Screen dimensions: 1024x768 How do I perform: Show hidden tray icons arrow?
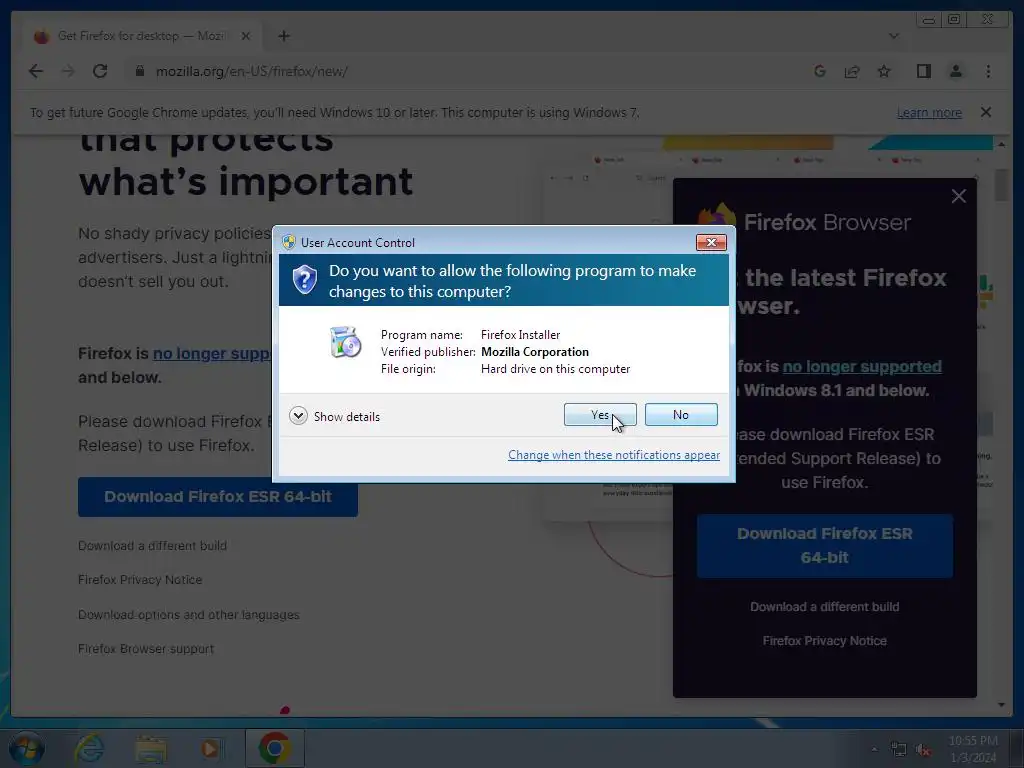(x=874, y=749)
